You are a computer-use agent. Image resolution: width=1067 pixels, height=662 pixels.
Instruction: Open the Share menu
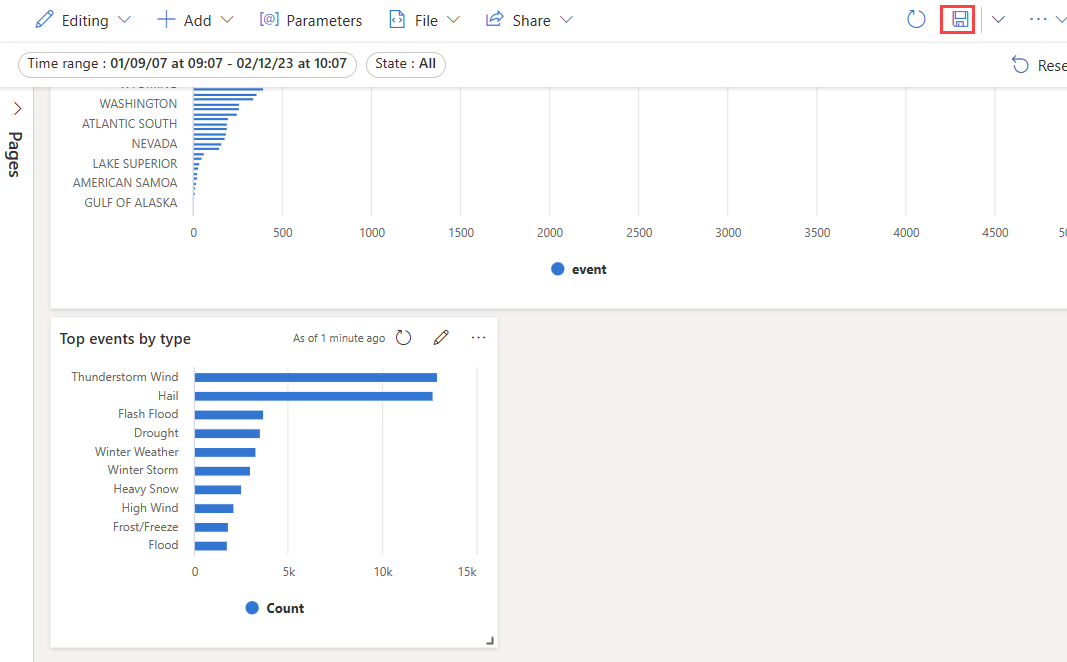click(x=530, y=20)
